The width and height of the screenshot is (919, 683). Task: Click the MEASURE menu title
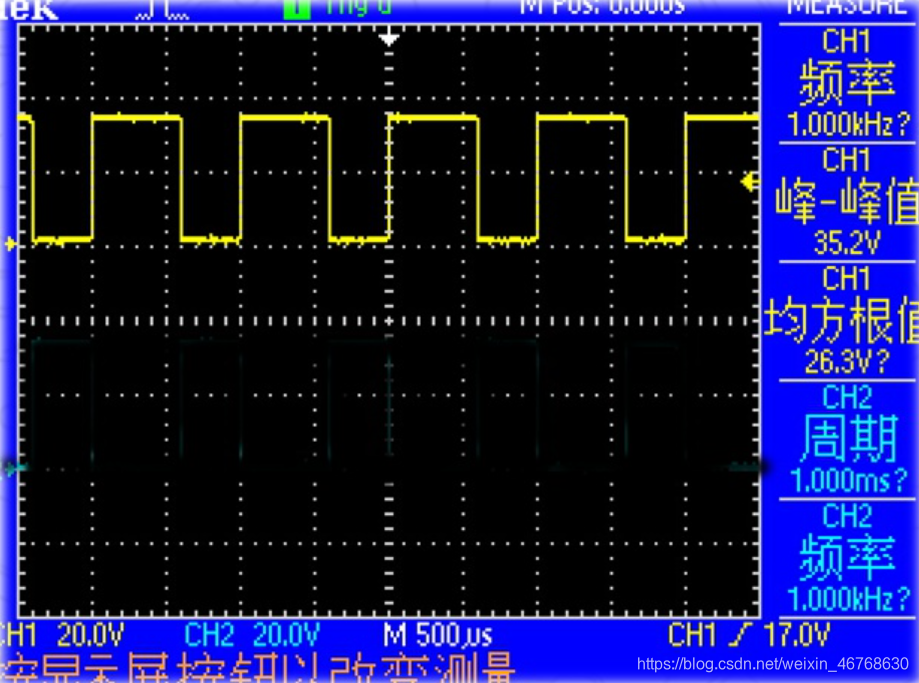pos(848,7)
